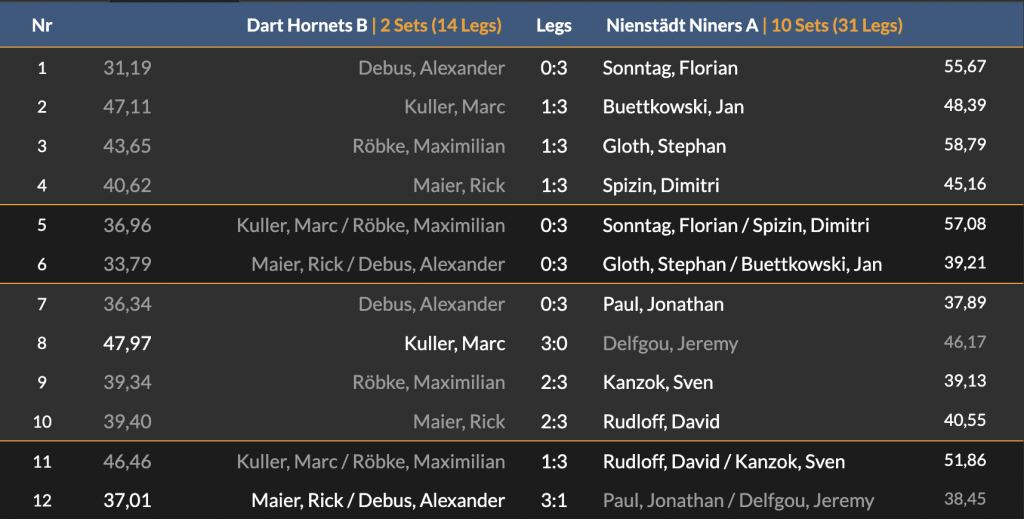Open the Nienstädt Niners A team header
The height and width of the screenshot is (519, 1024).
pos(682,26)
